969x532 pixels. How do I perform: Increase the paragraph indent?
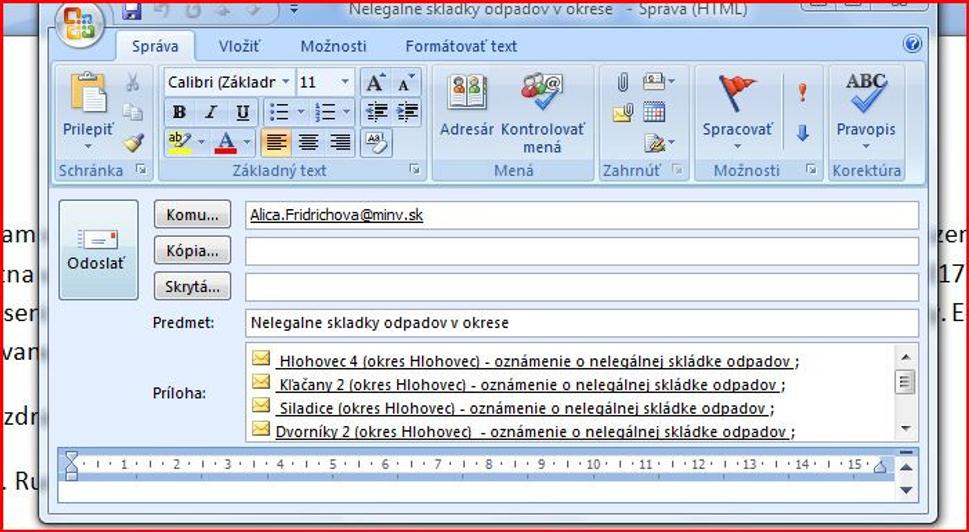pyautogui.click(x=407, y=112)
